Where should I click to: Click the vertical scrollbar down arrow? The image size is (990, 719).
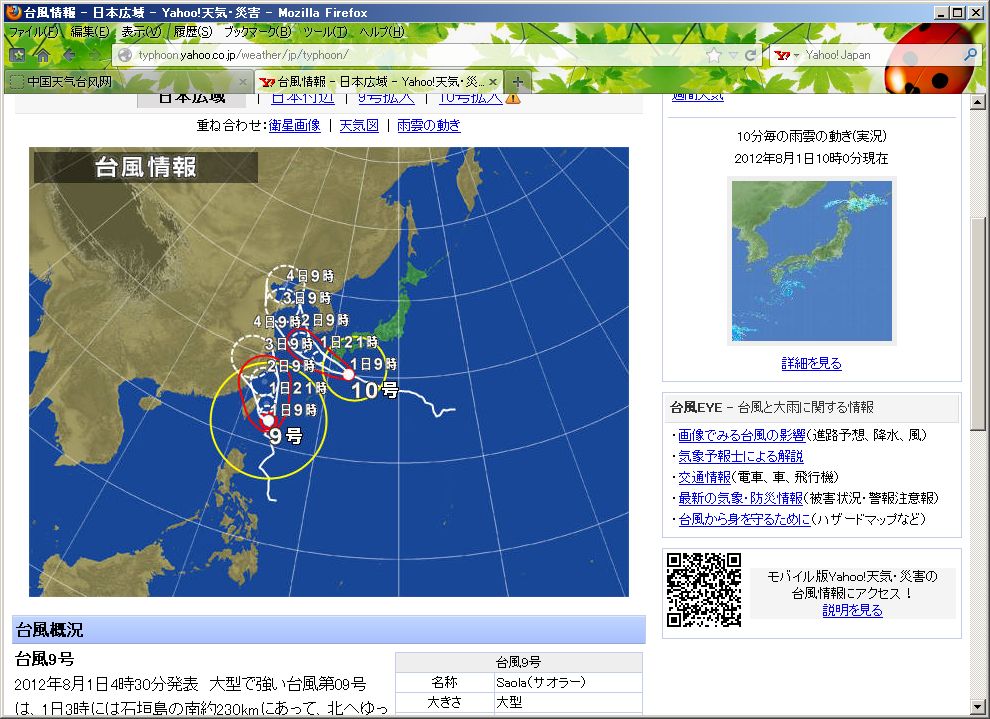[978, 708]
